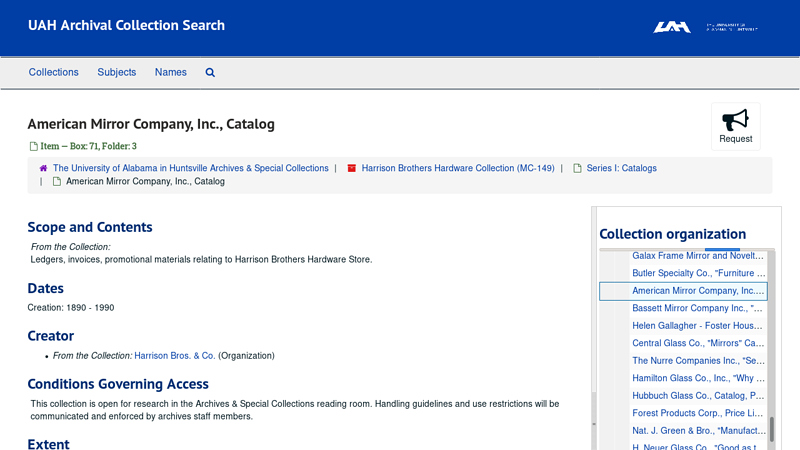
Task: Click the red archive box icon in breadcrumb
Action: pyautogui.click(x=352, y=168)
